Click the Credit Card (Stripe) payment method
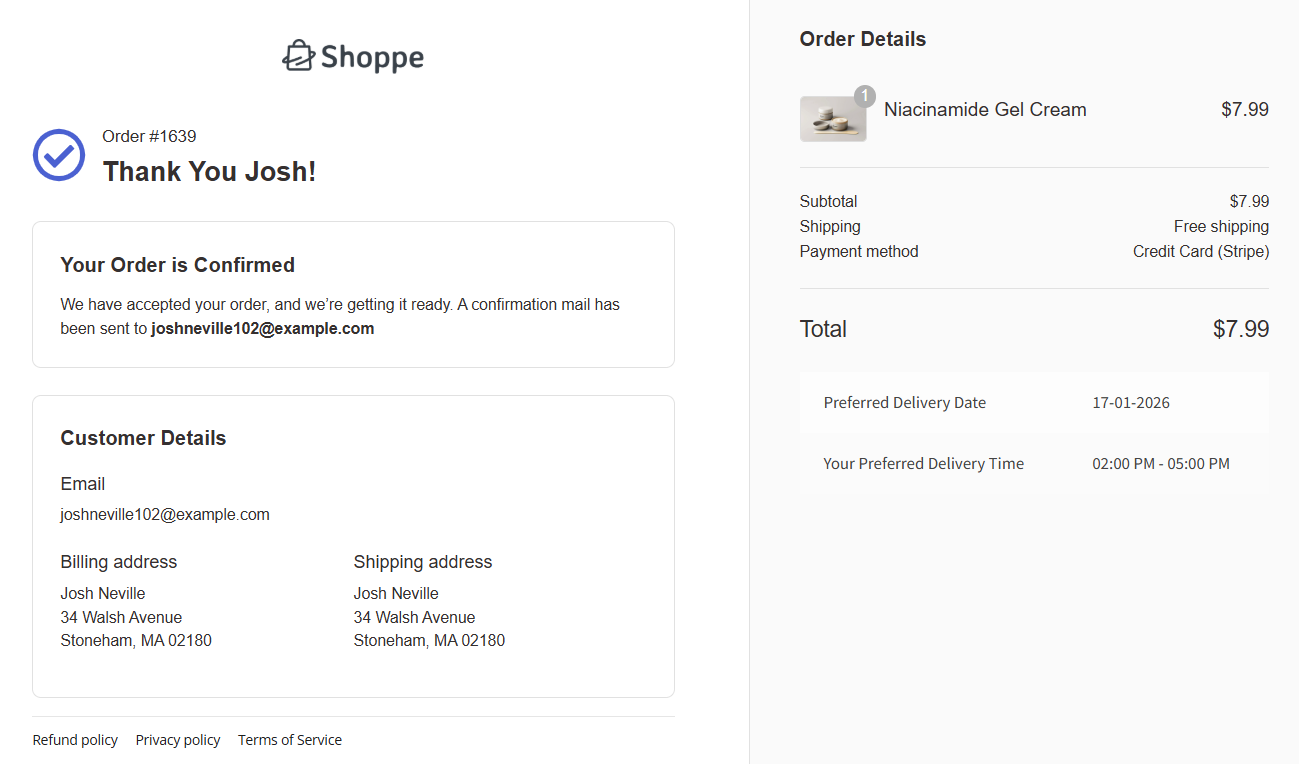 (x=1200, y=251)
